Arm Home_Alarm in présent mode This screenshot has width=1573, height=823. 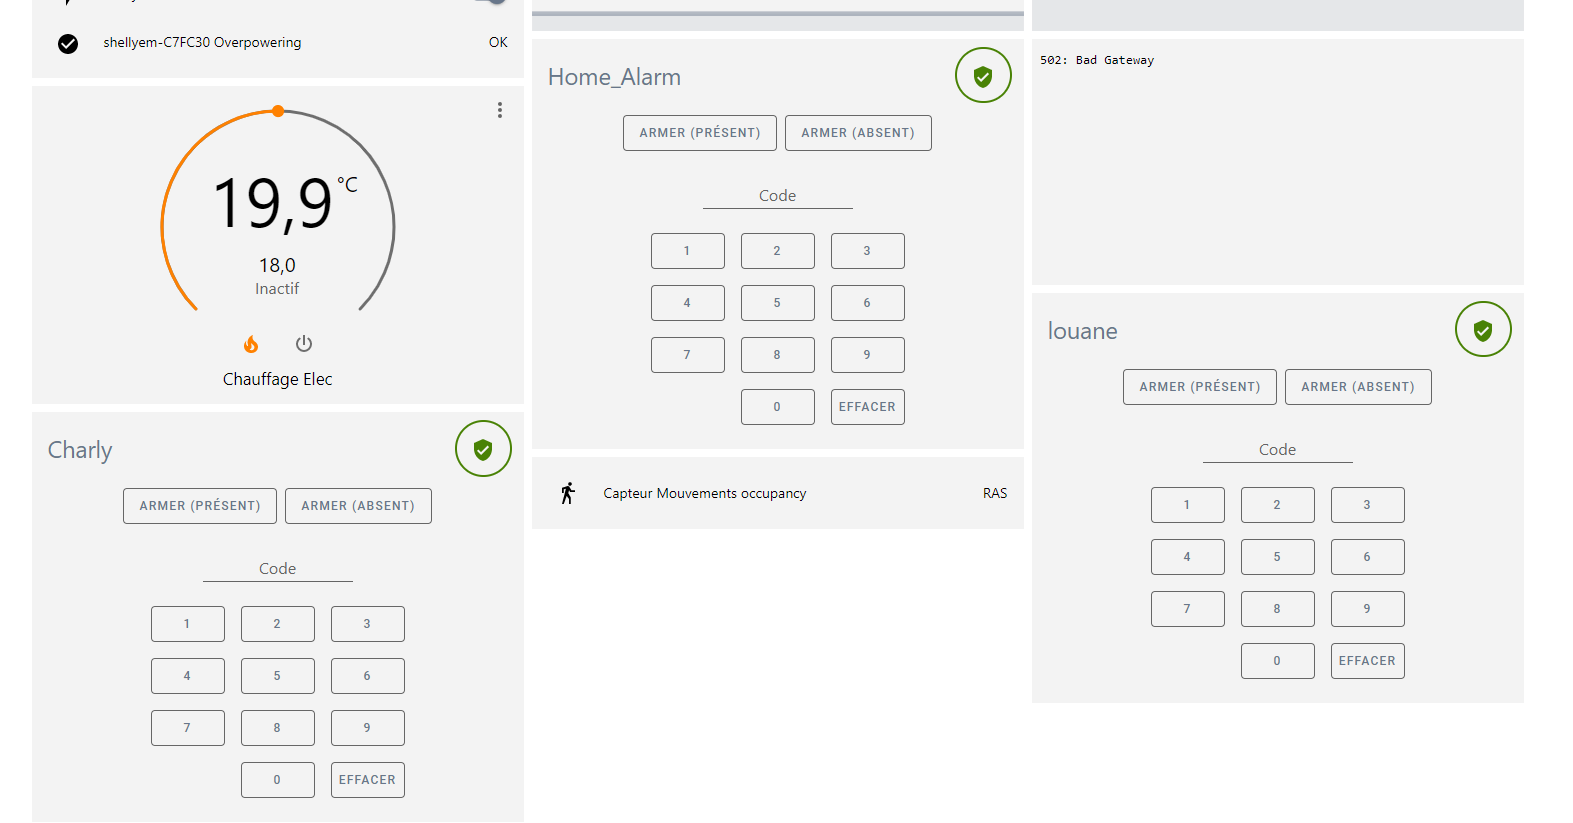[700, 133]
